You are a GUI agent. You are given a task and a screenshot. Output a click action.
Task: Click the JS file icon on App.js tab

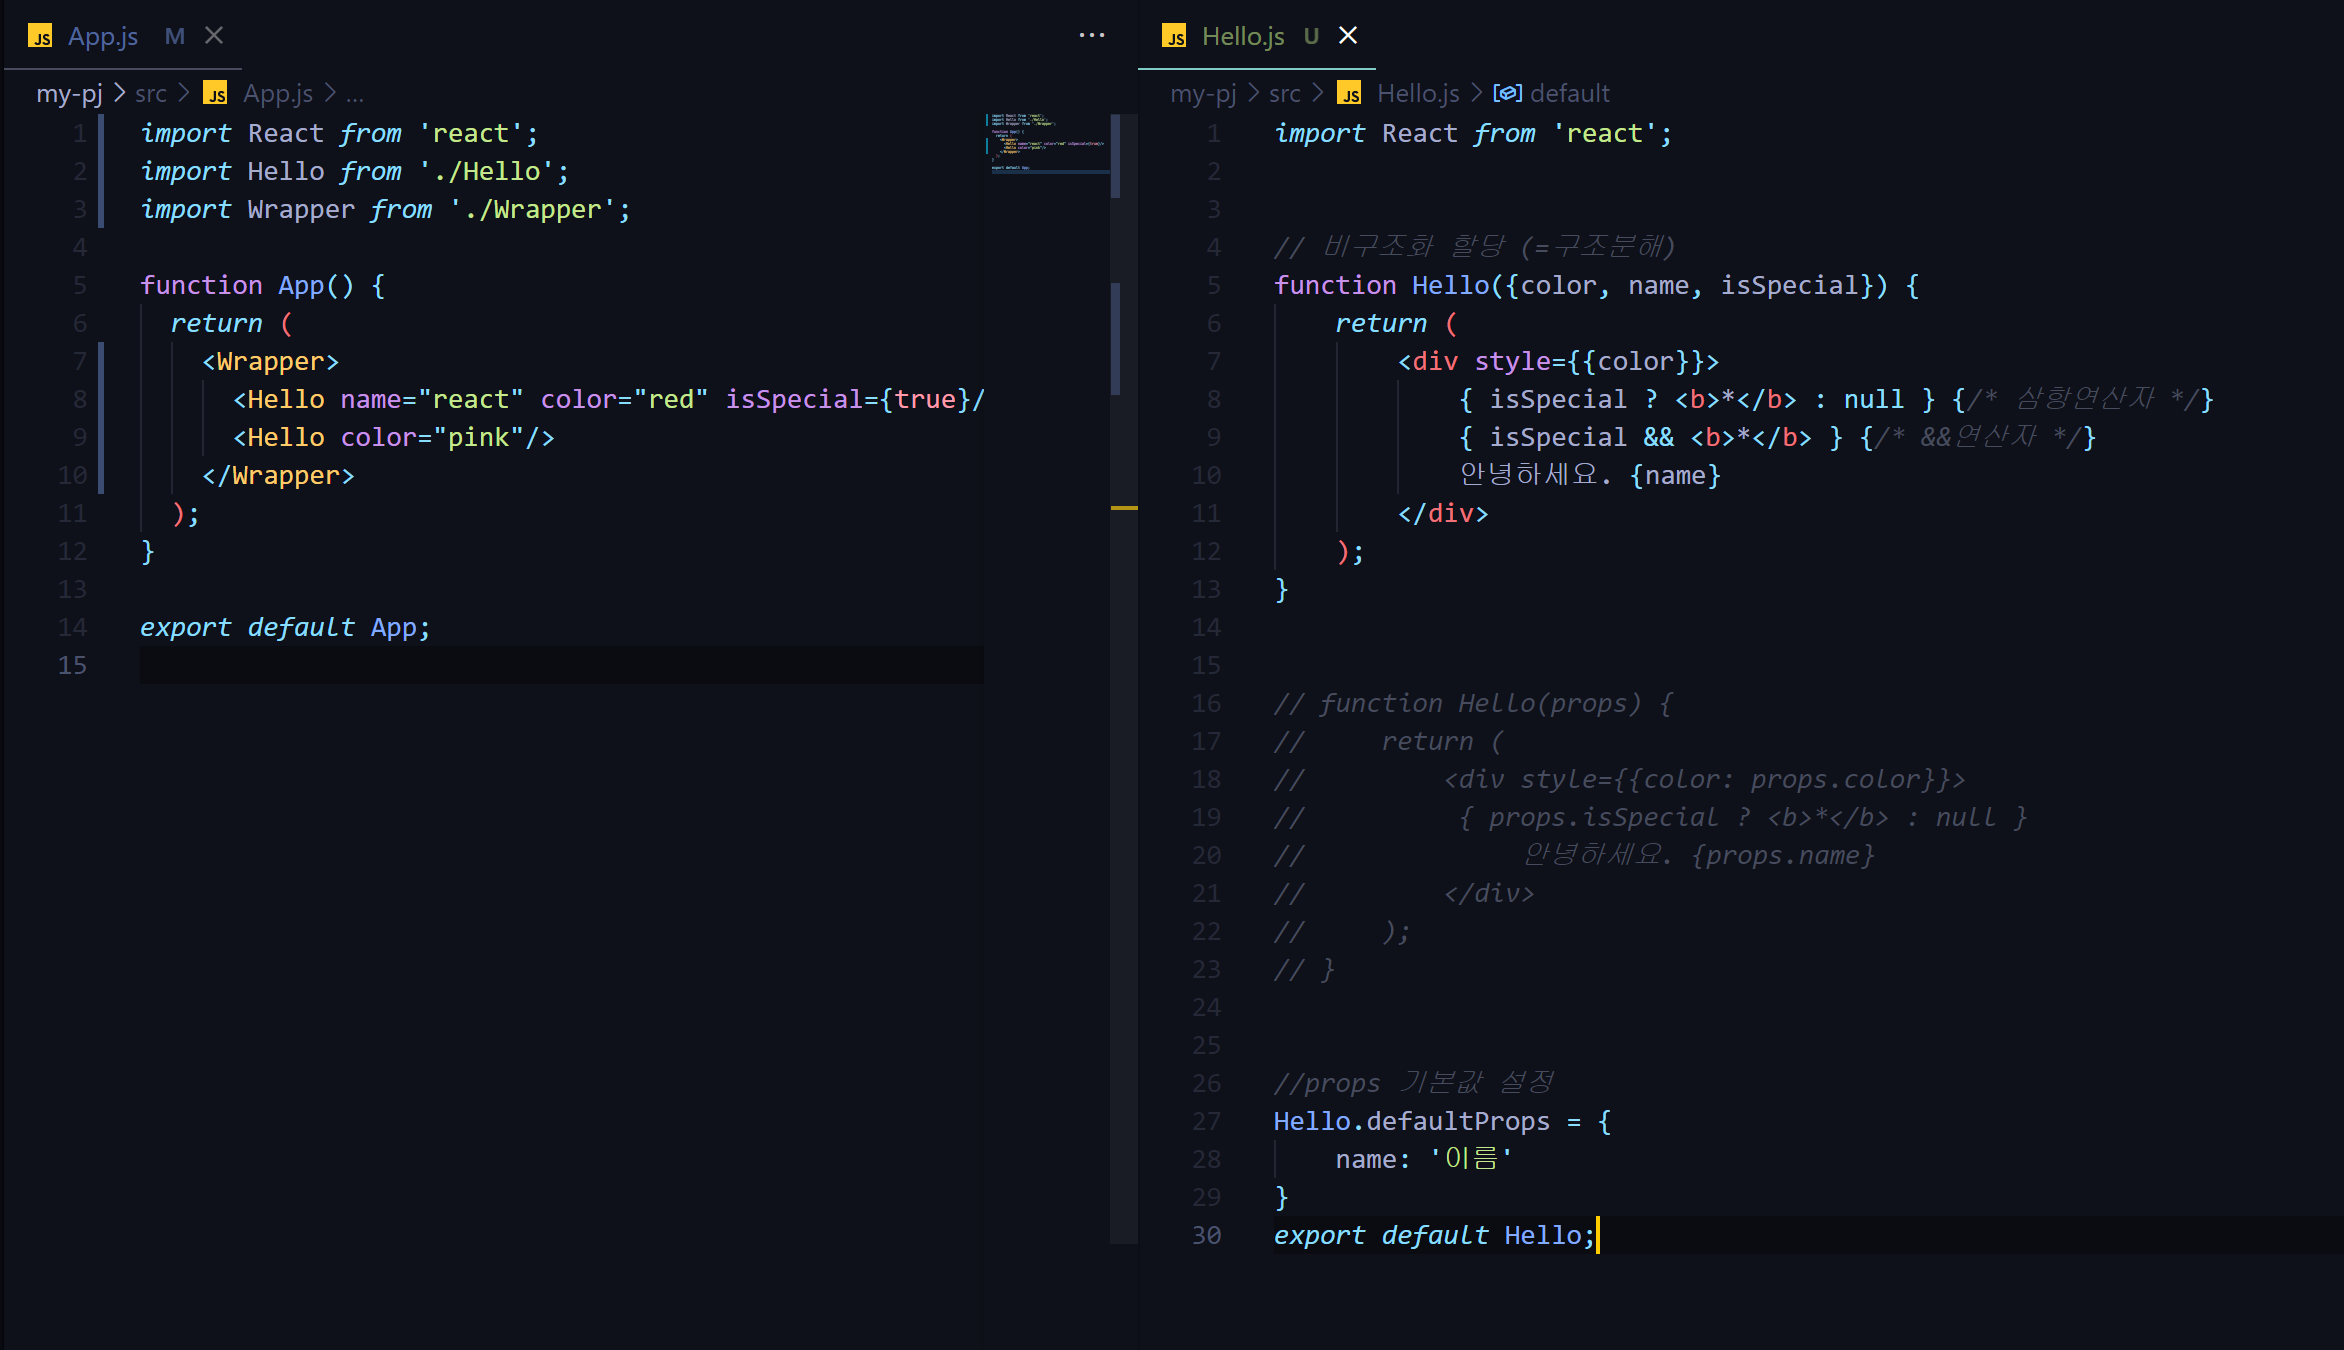coord(40,37)
